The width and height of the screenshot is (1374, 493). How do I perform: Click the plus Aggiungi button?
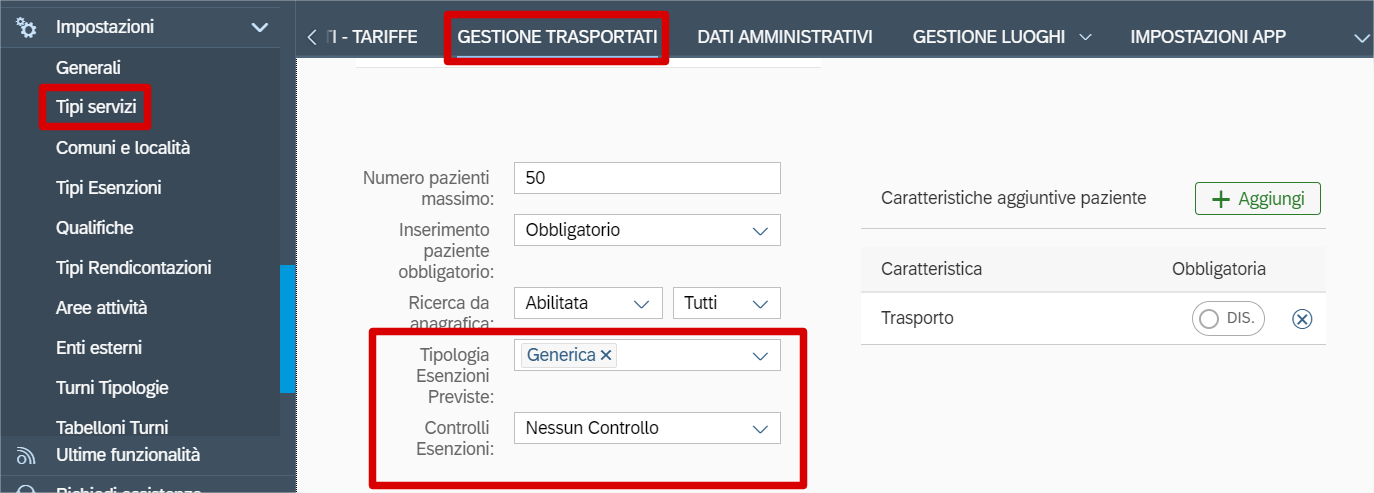[1257, 199]
